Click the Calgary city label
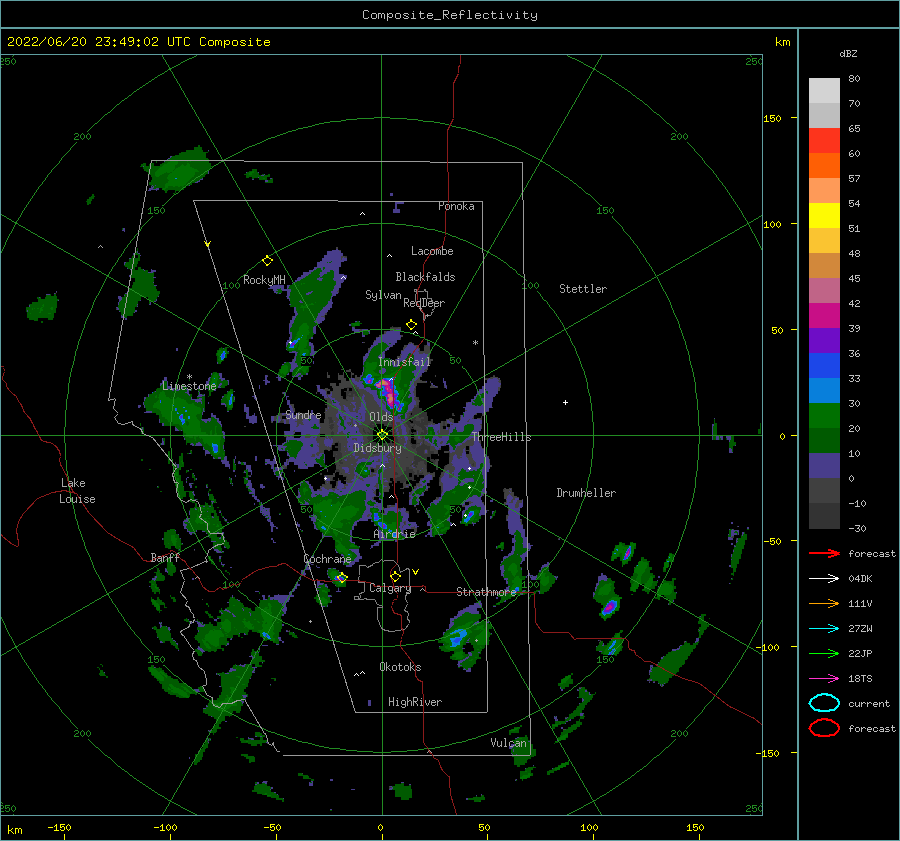 [390, 588]
